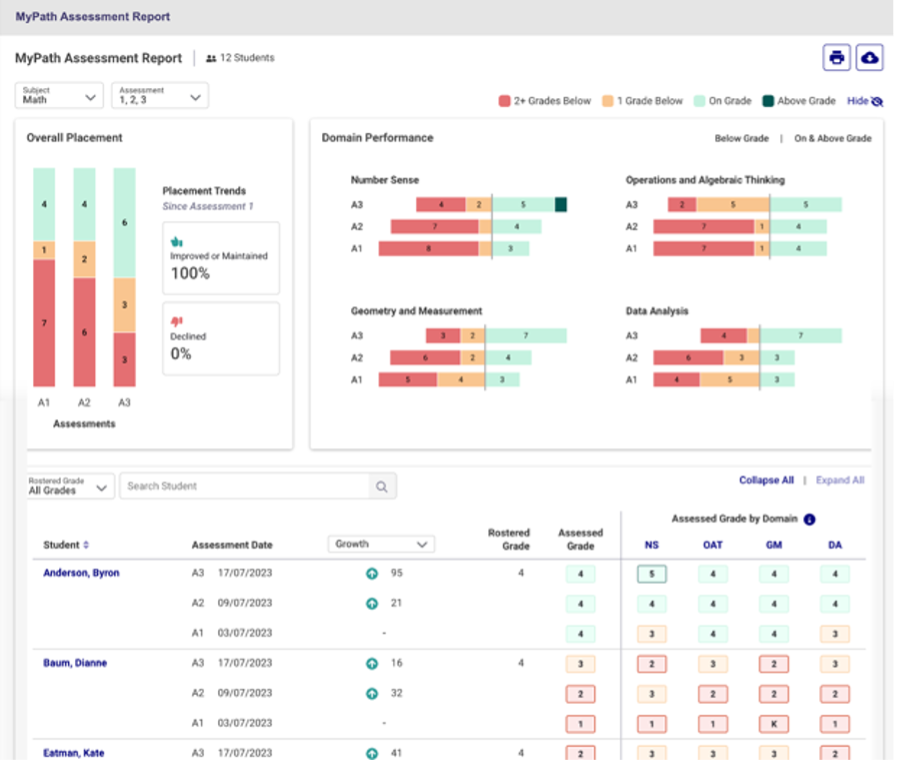Sort by Student column arrows
Image resolution: width=898 pixels, height=763 pixels.
pos(86,547)
